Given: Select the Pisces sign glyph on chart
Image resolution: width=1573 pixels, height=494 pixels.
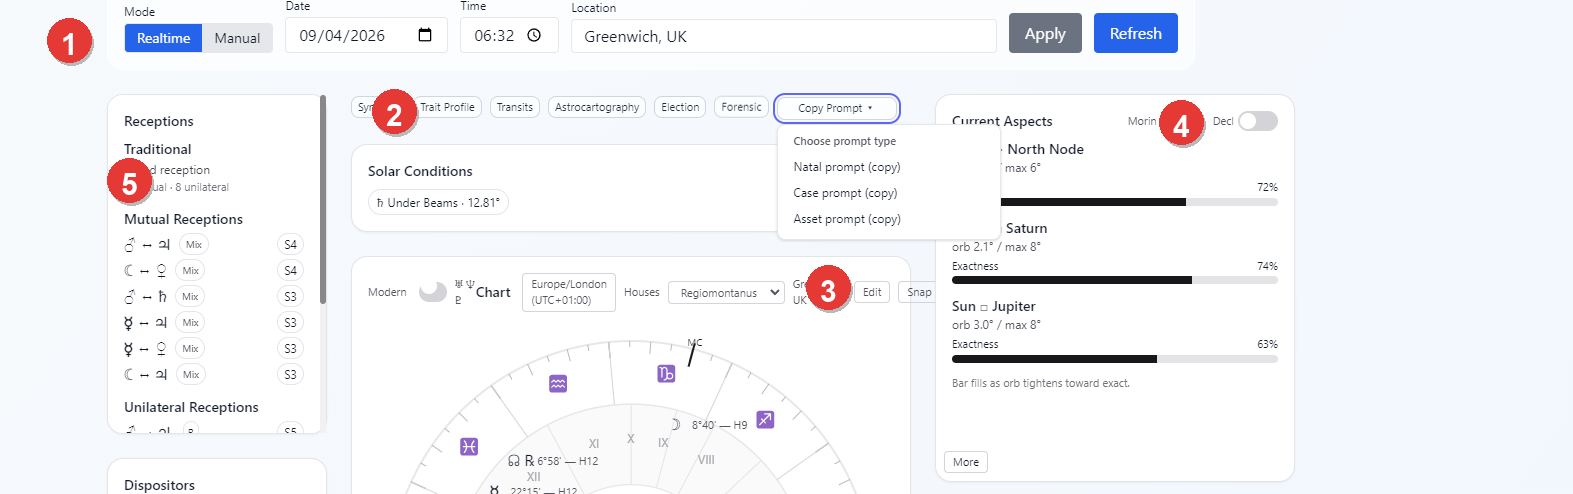Looking at the screenshot, I should pyautogui.click(x=469, y=447).
